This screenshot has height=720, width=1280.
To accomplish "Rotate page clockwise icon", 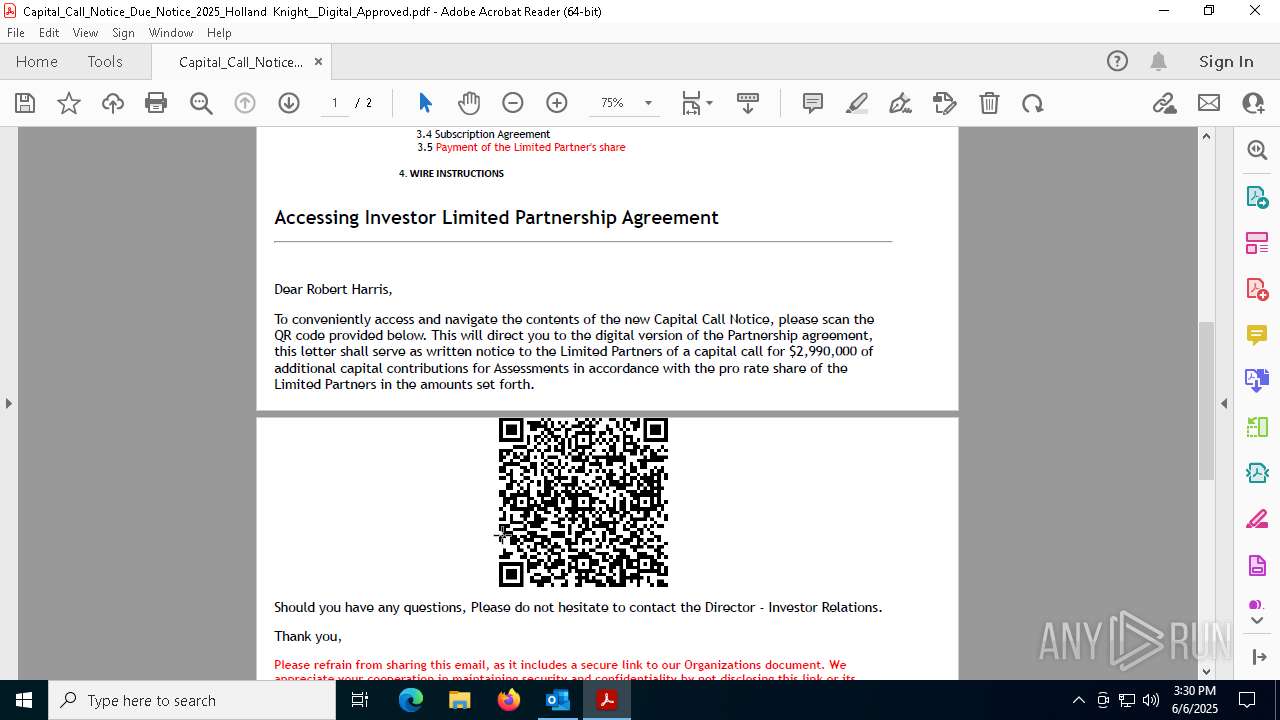I will click(1033, 103).
